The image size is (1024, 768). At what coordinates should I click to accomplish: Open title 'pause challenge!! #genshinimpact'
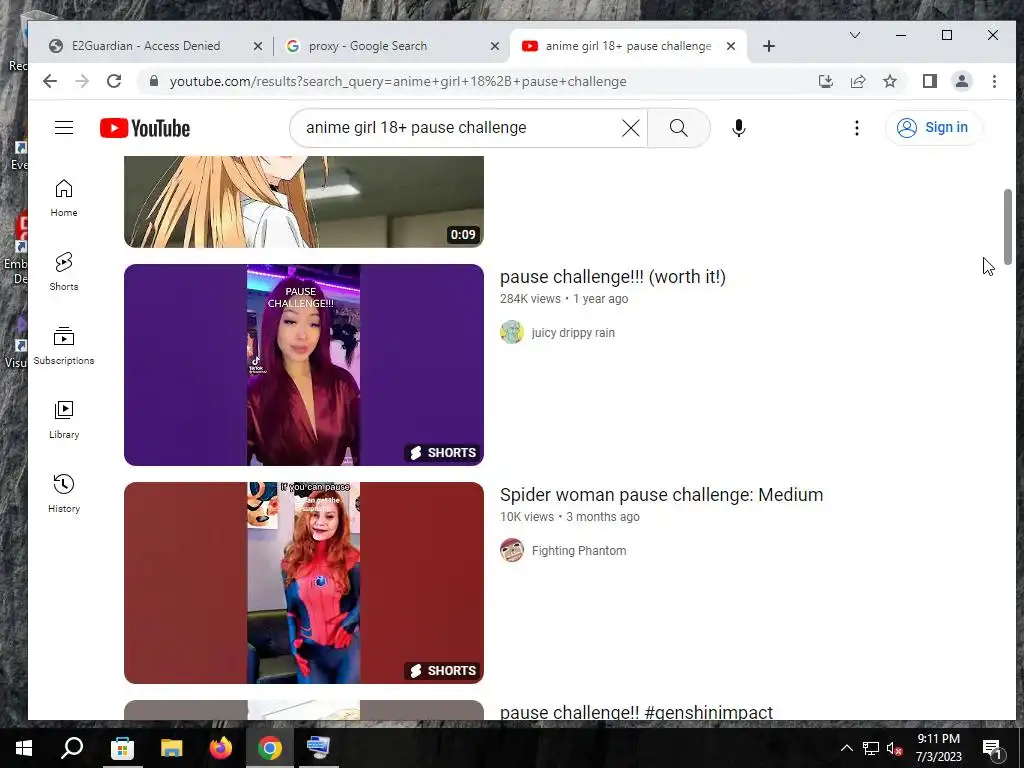pos(636,712)
